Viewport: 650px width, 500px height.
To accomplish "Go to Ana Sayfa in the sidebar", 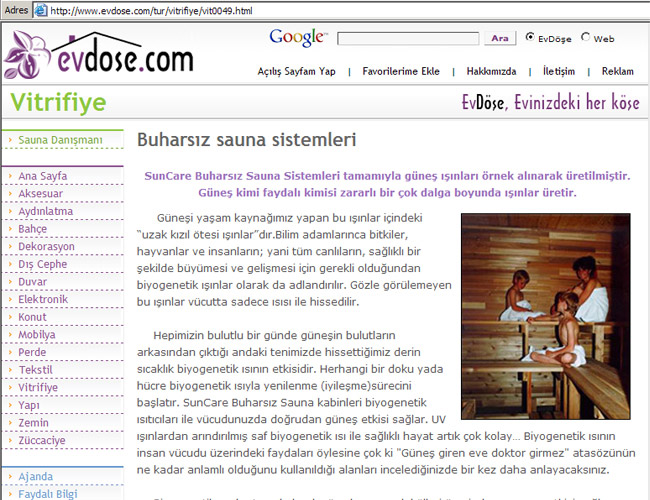I will click(43, 176).
